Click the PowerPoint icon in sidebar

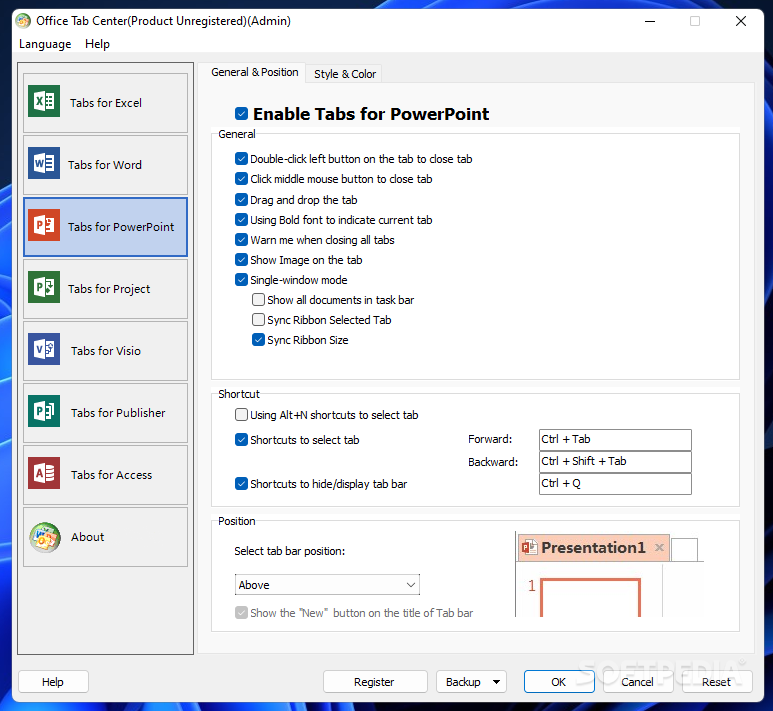tap(44, 225)
